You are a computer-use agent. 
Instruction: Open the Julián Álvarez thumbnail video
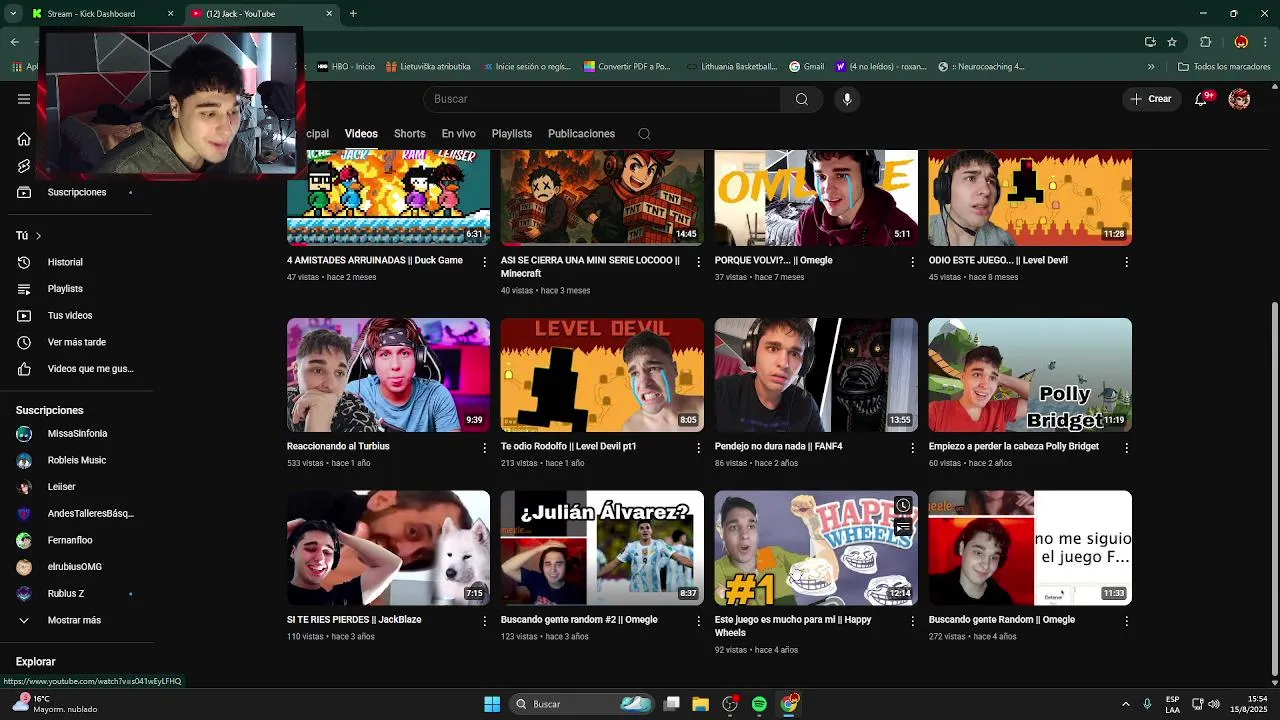point(602,548)
